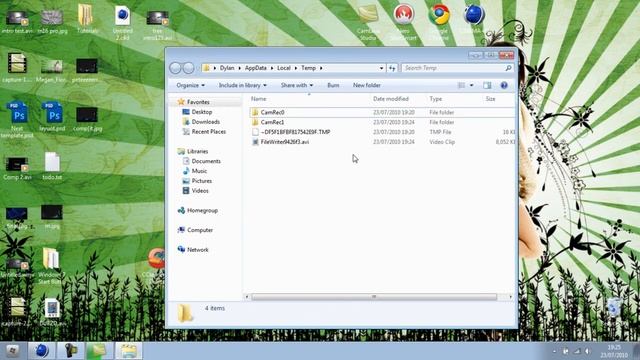Open Videos library in navigation pane
The image size is (640, 360).
(x=200, y=191)
